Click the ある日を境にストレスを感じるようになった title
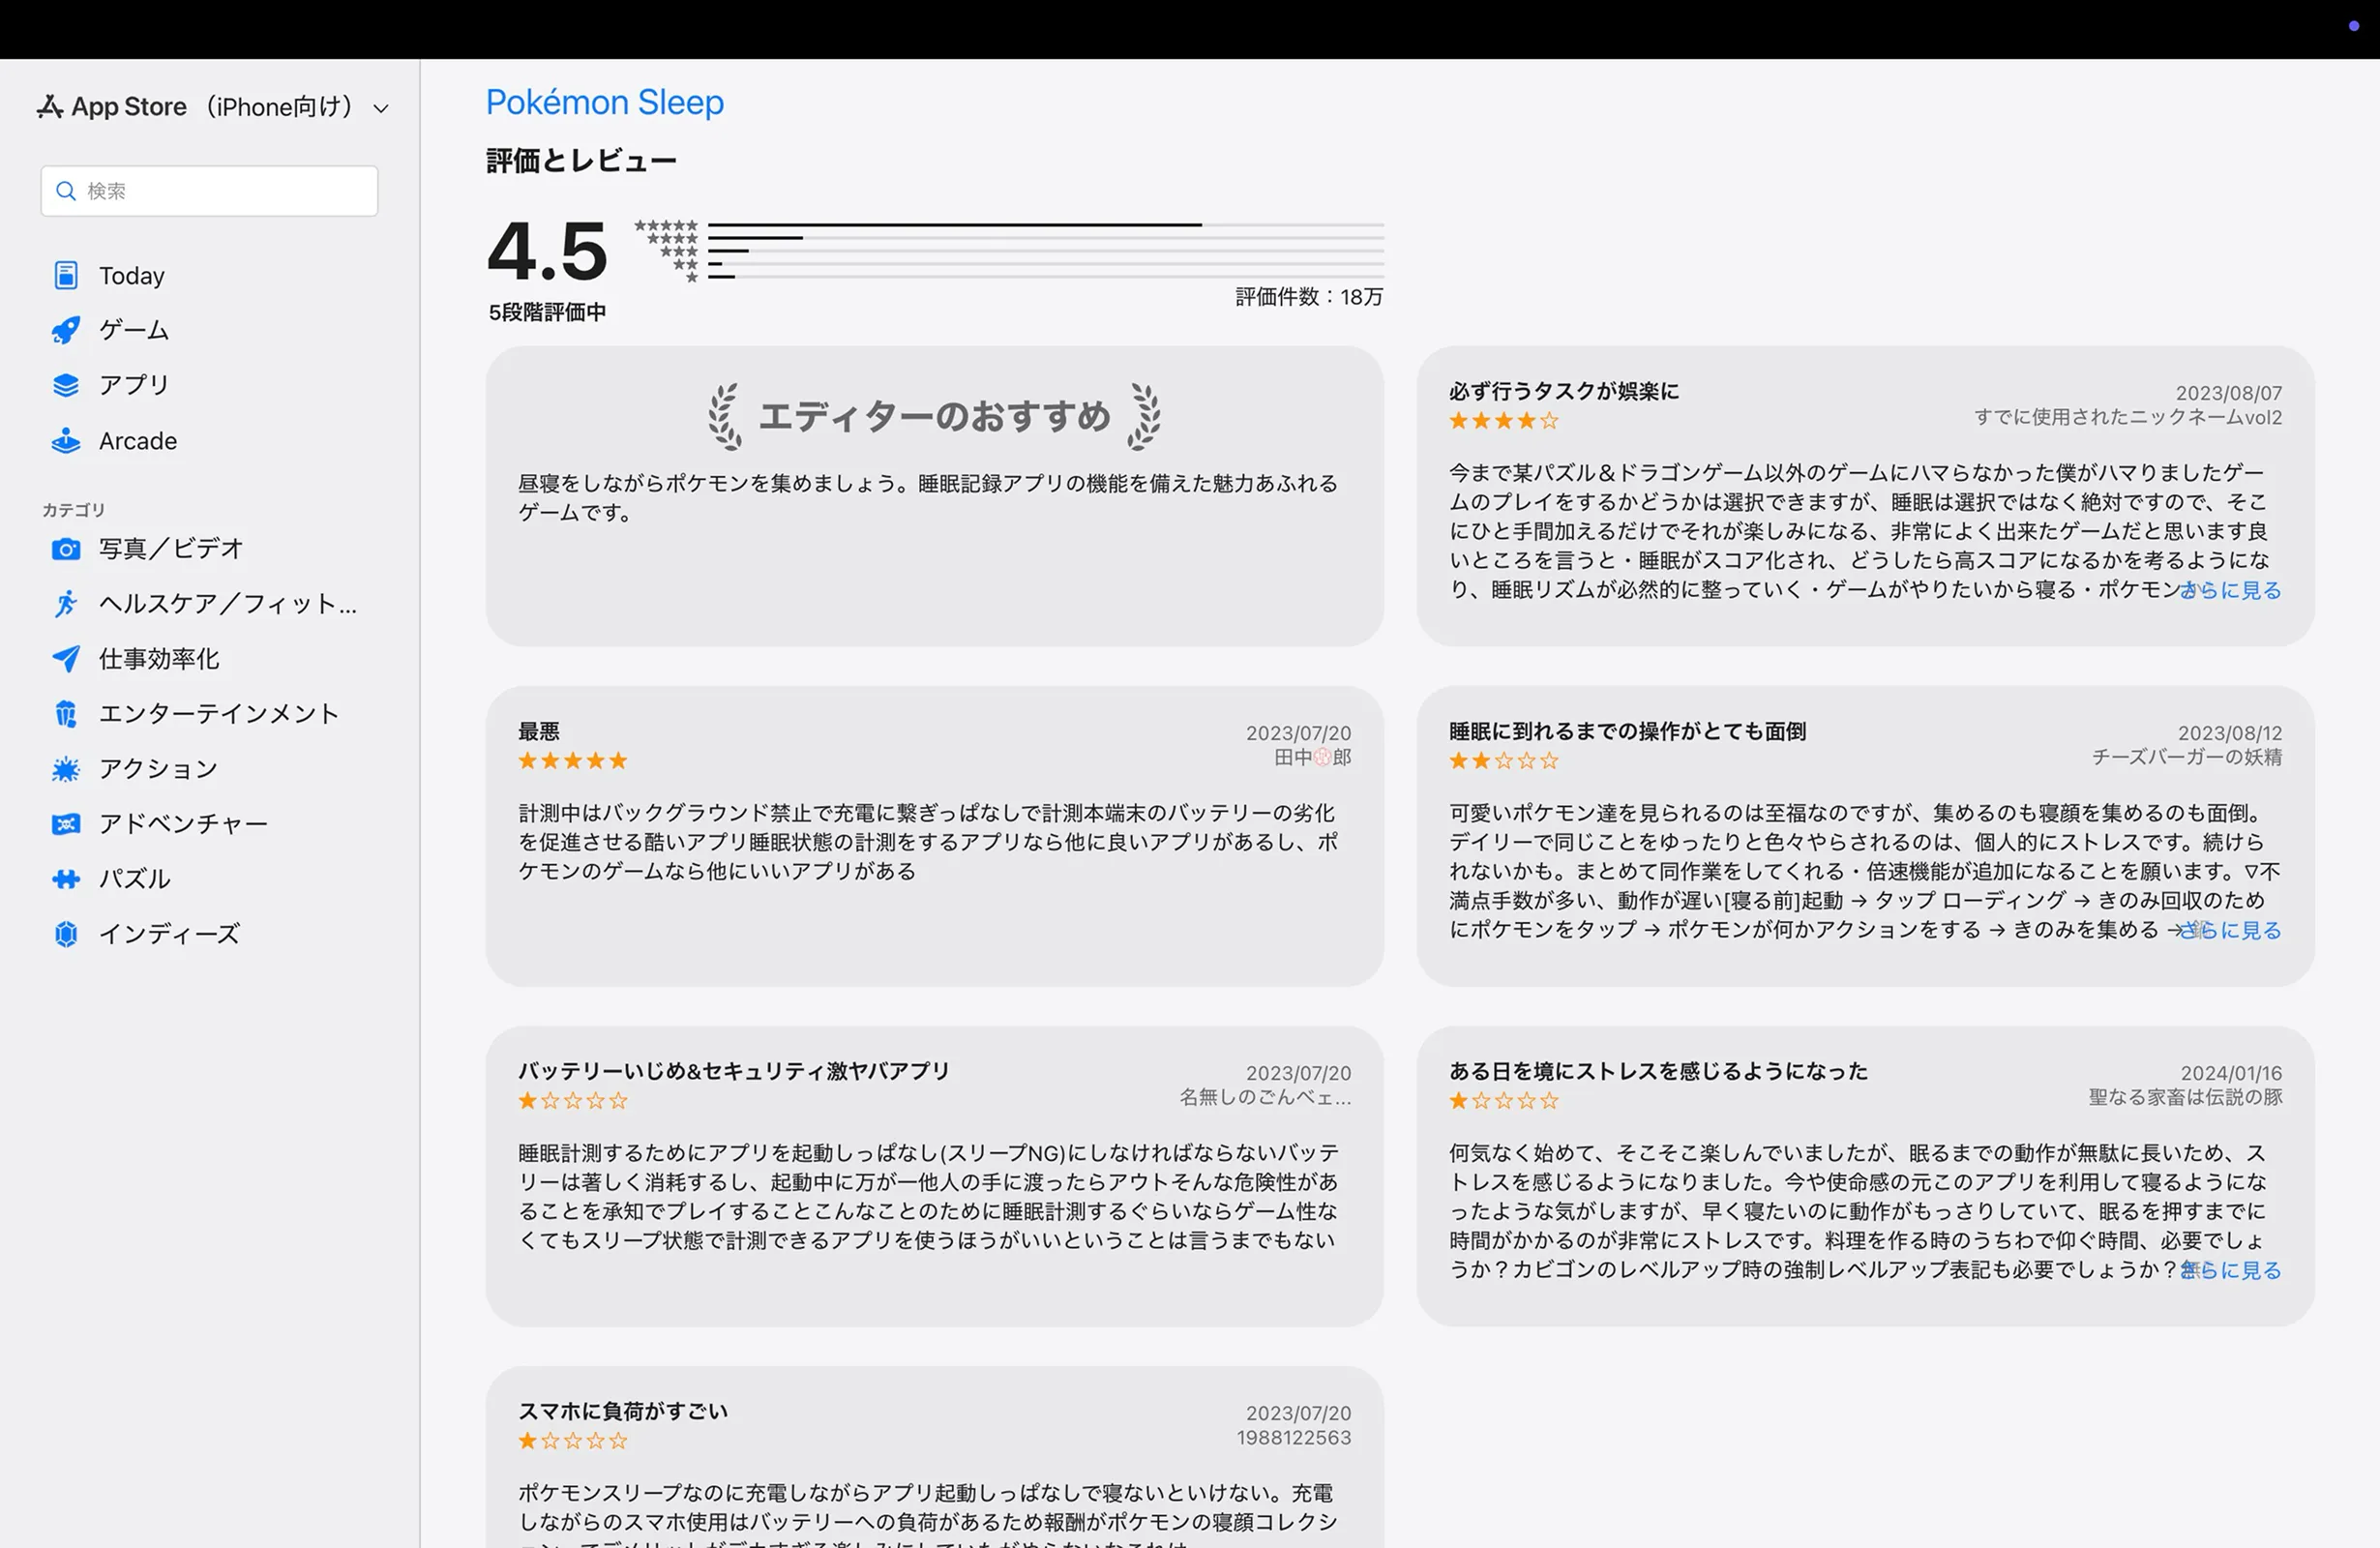2380x1548 pixels. pyautogui.click(x=1659, y=1071)
